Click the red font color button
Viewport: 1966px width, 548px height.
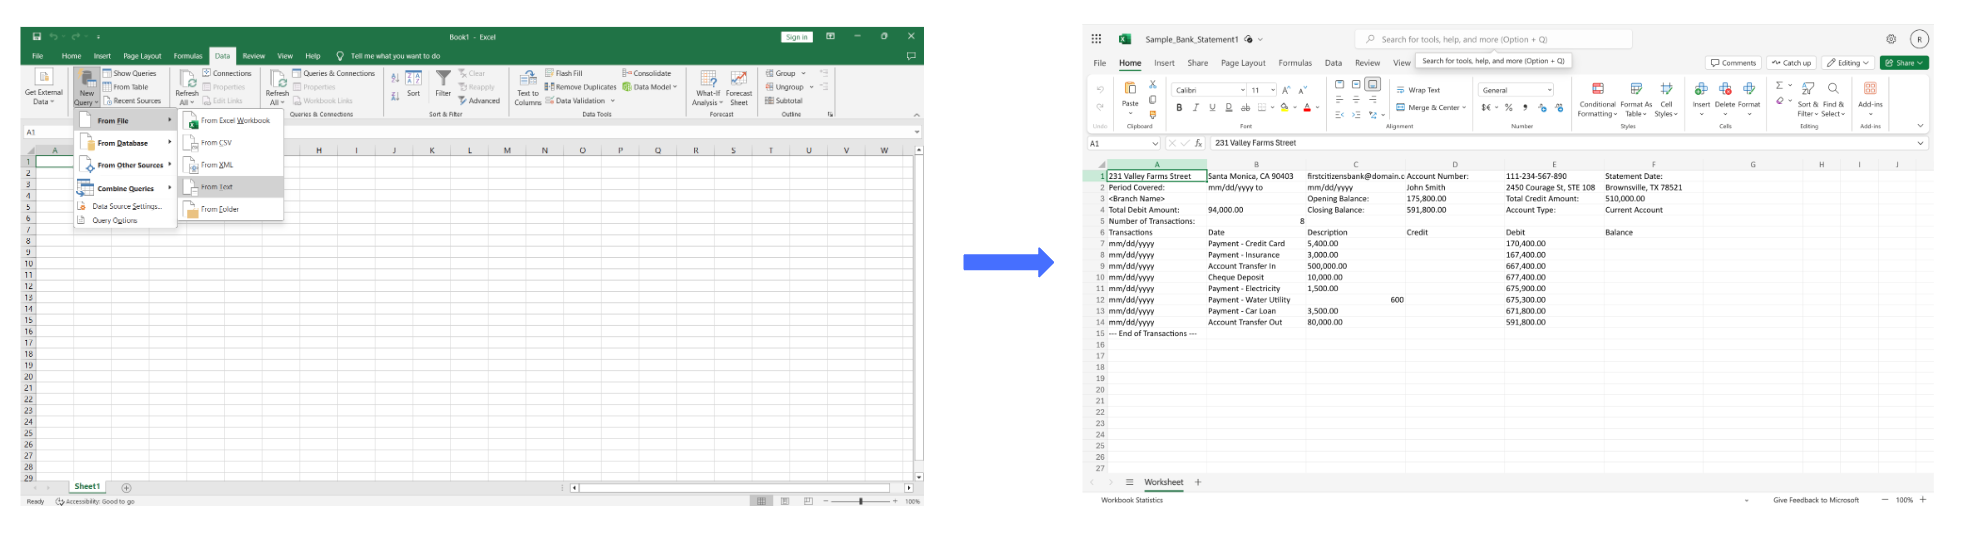pyautogui.click(x=1307, y=108)
